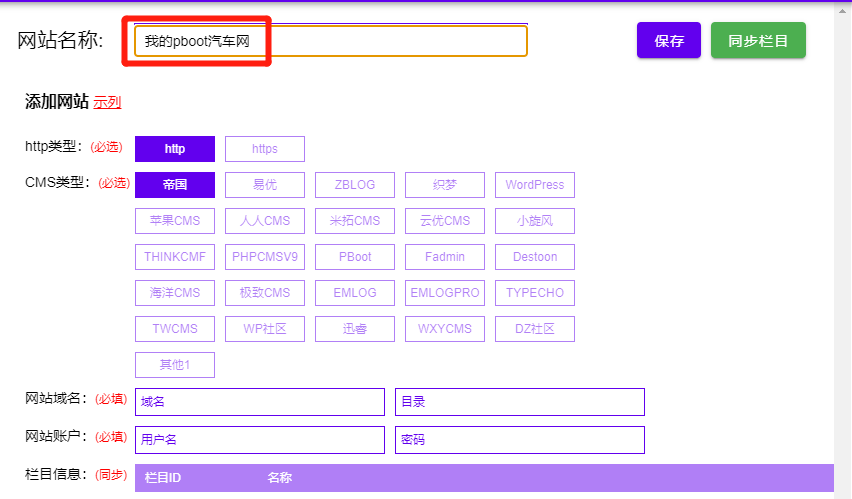
Task: Choose Destoon CMS type
Action: [535, 257]
